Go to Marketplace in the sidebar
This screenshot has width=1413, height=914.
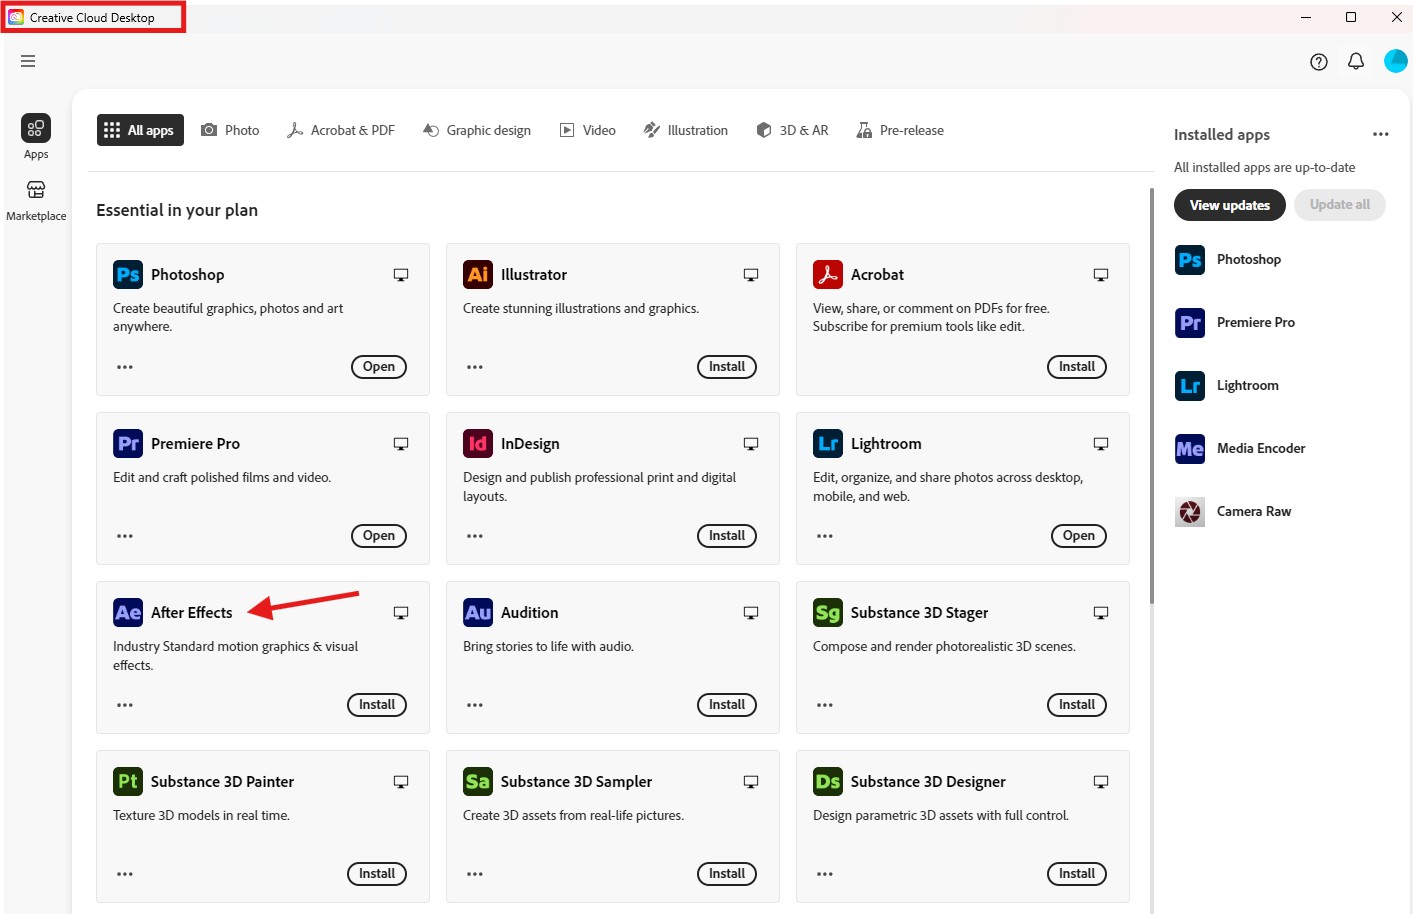pyautogui.click(x=36, y=199)
